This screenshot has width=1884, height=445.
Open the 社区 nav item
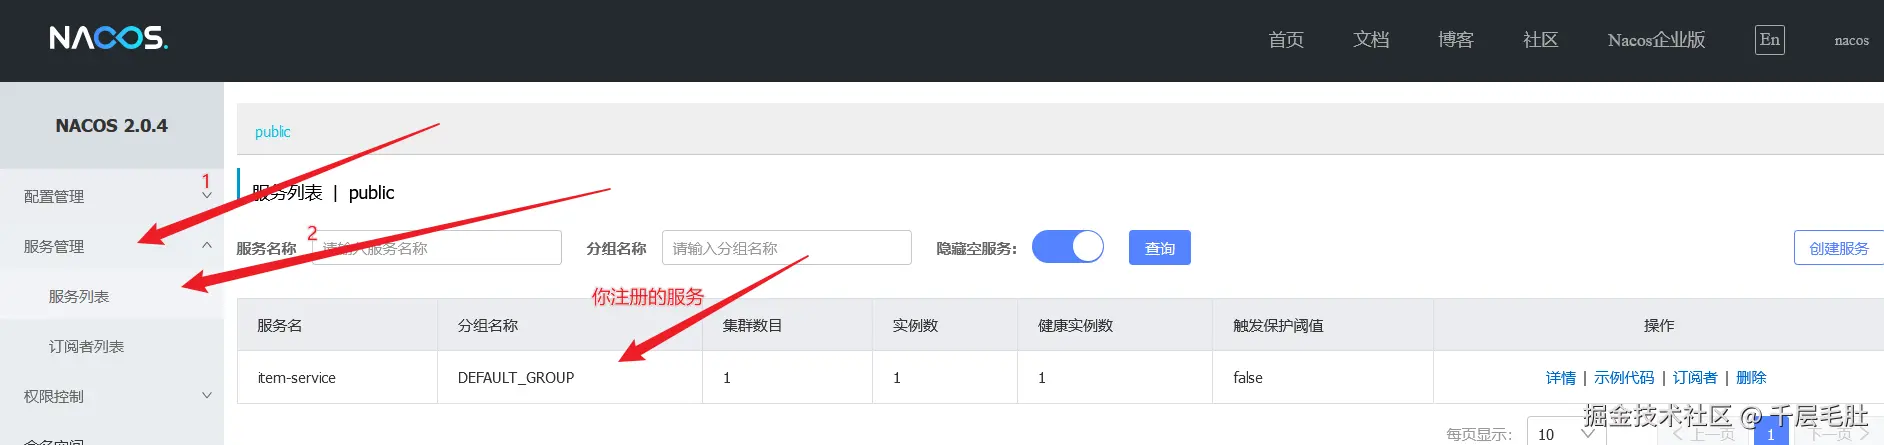[x=1540, y=40]
